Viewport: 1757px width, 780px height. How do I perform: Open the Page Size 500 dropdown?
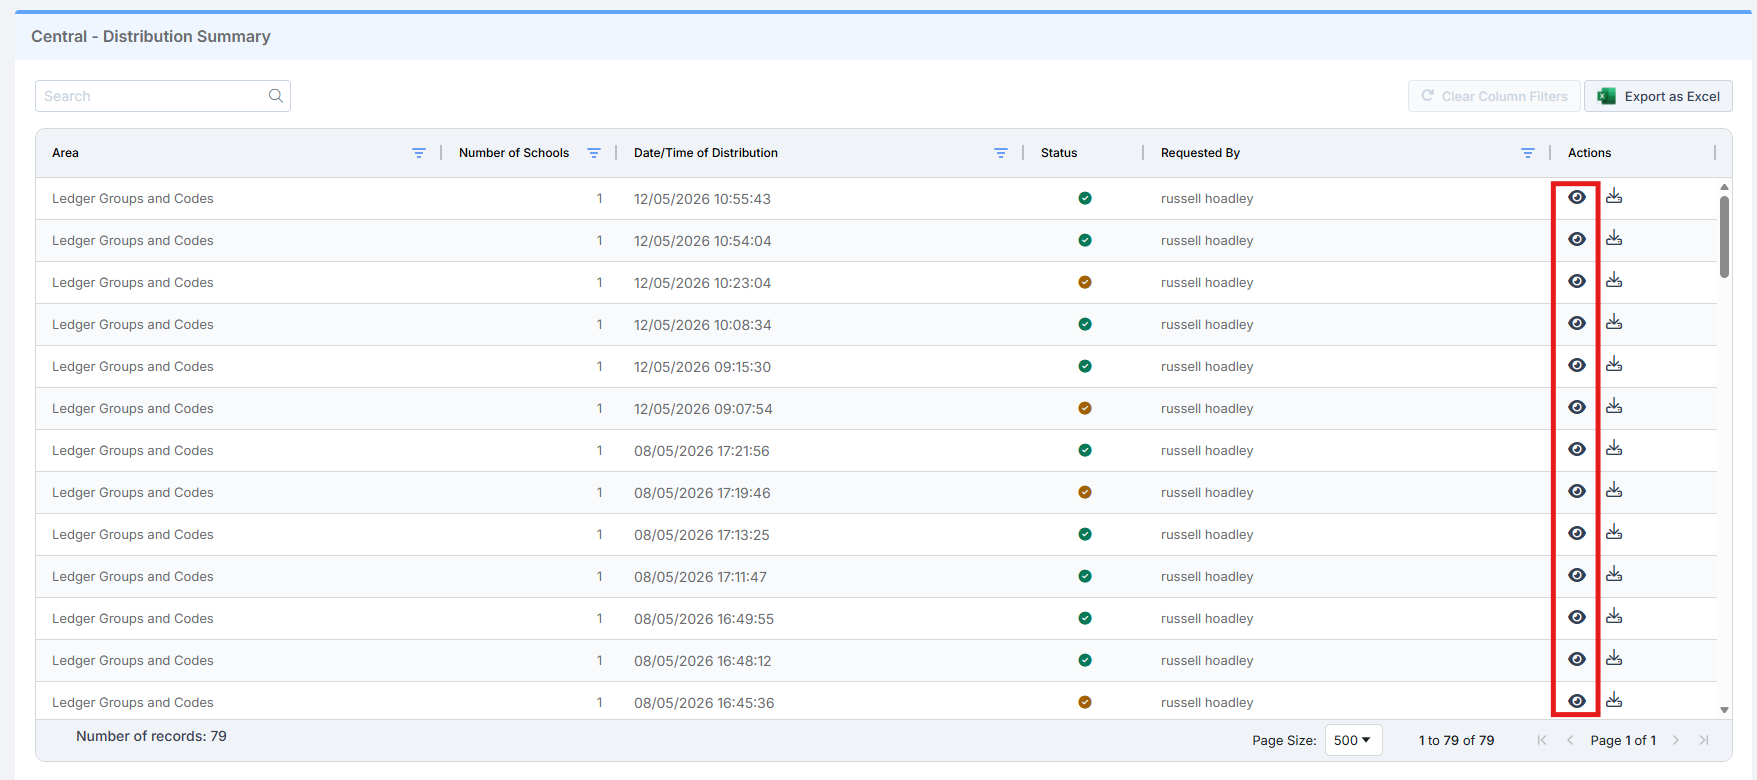[x=1353, y=740]
